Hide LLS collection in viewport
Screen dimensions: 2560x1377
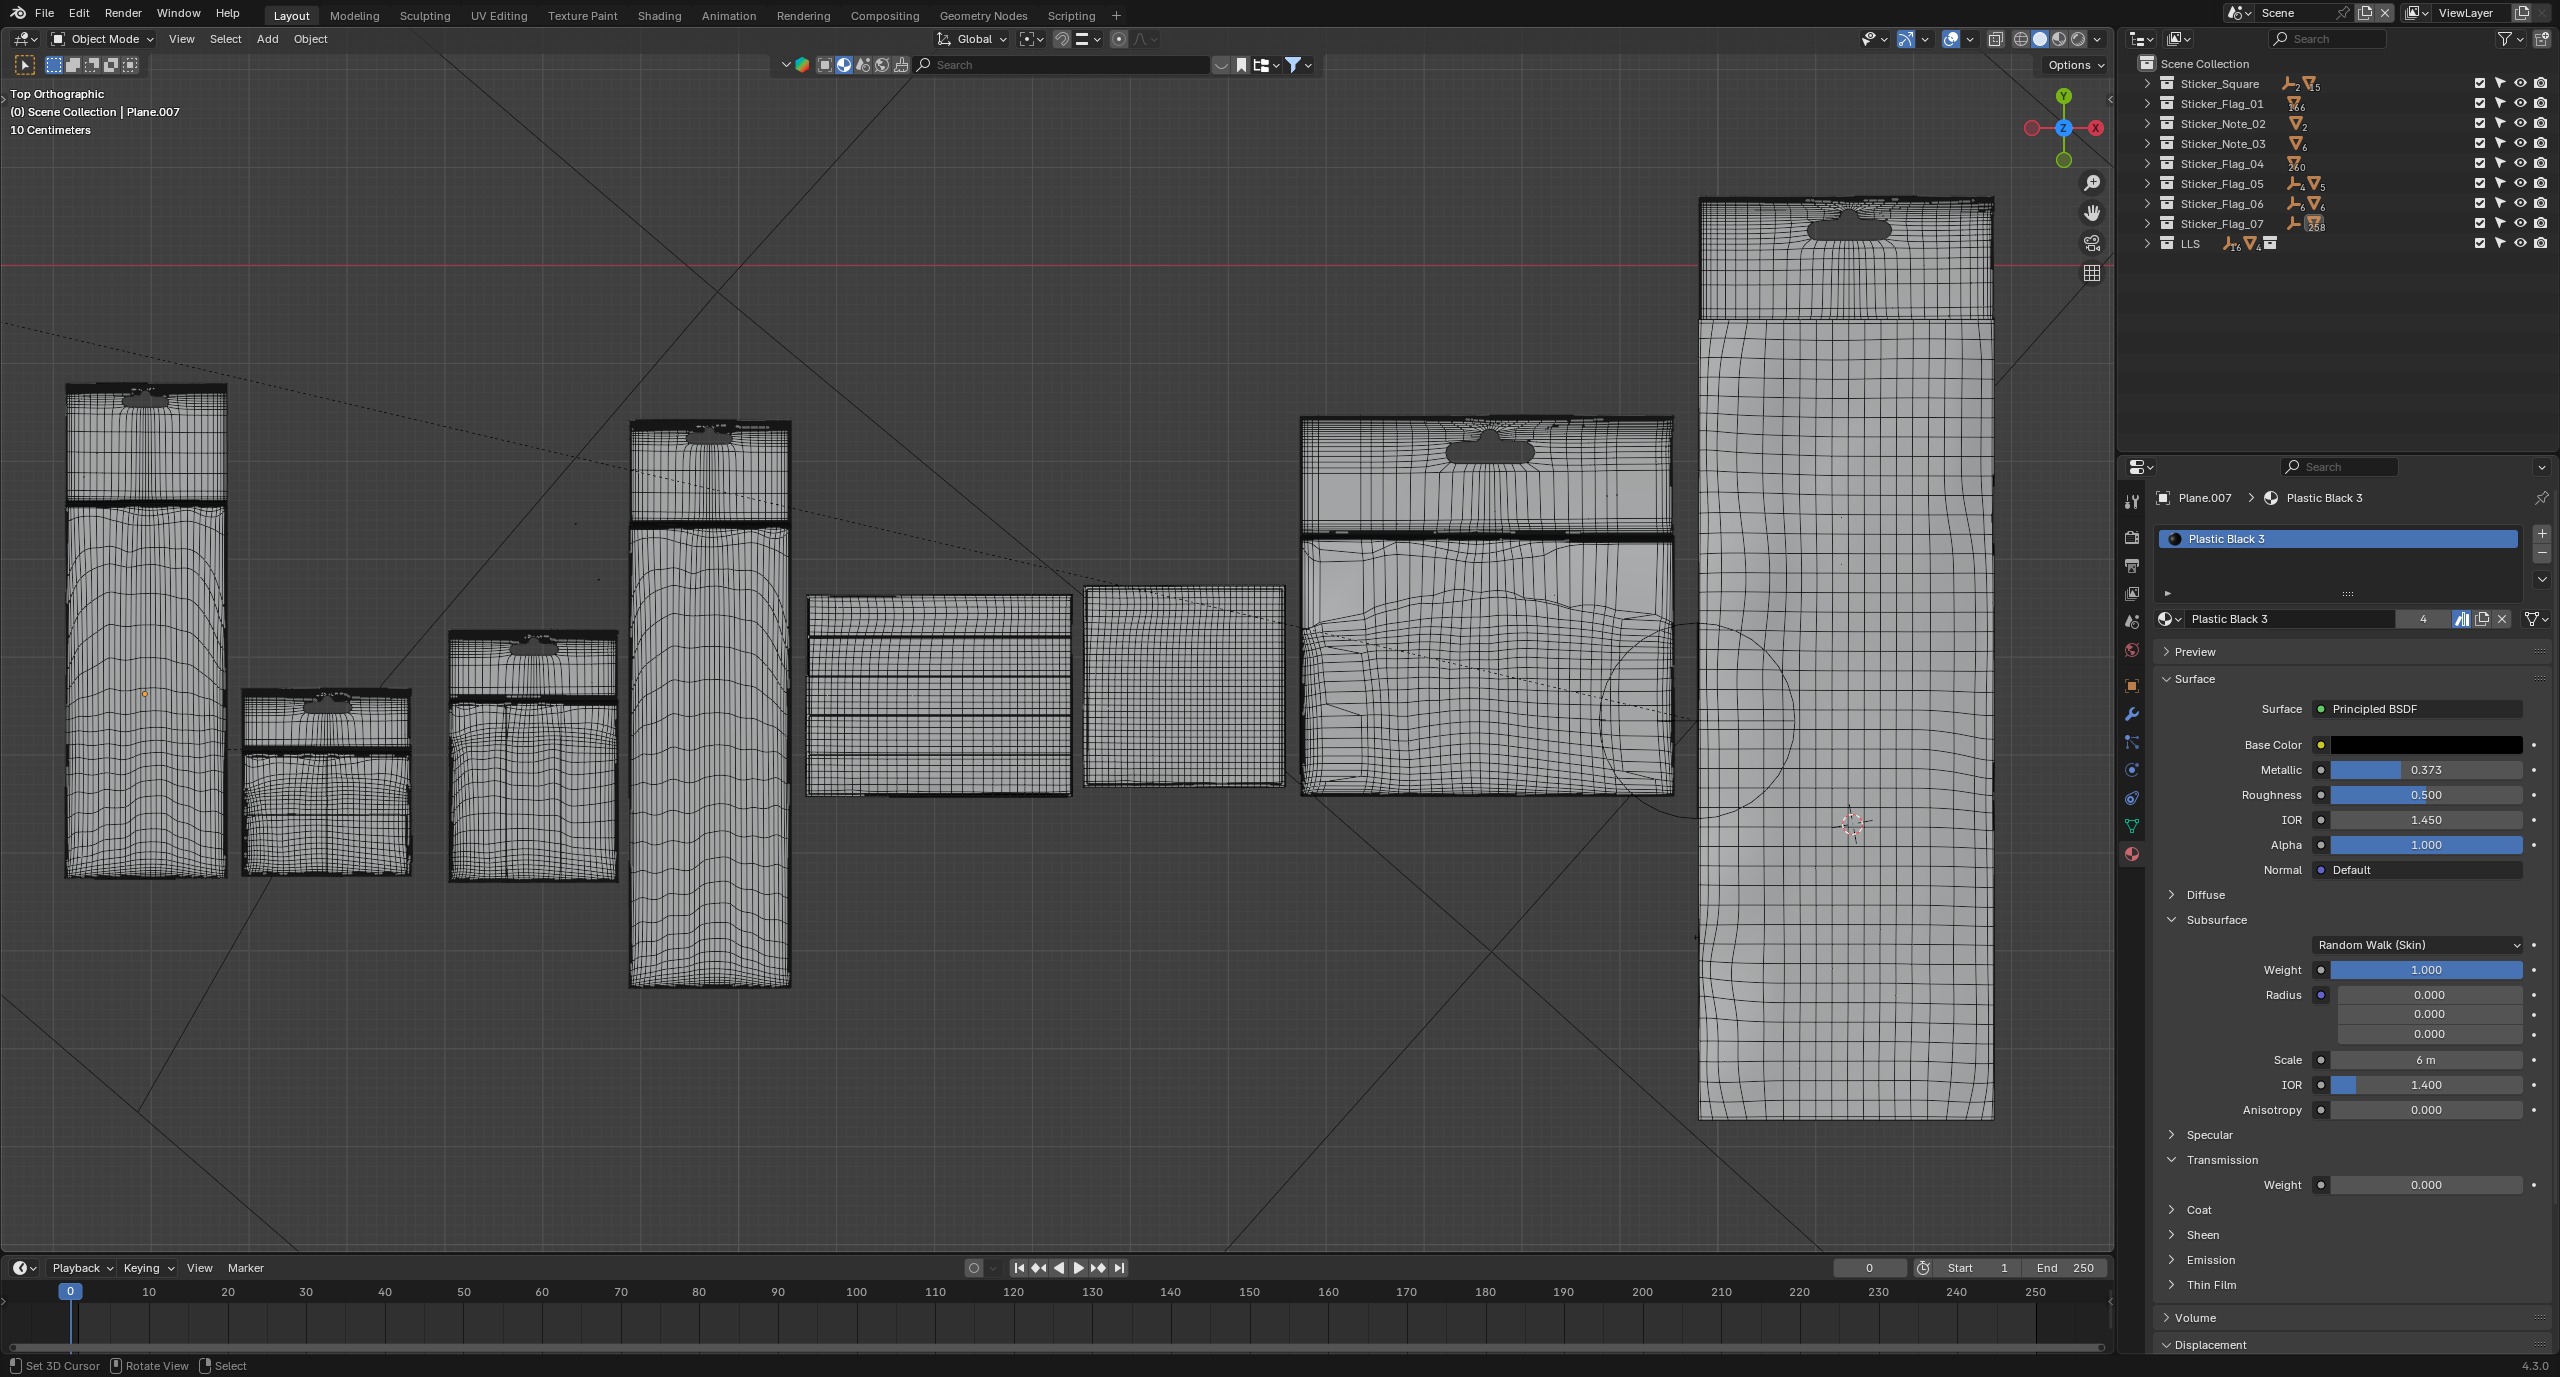[x=2520, y=244]
